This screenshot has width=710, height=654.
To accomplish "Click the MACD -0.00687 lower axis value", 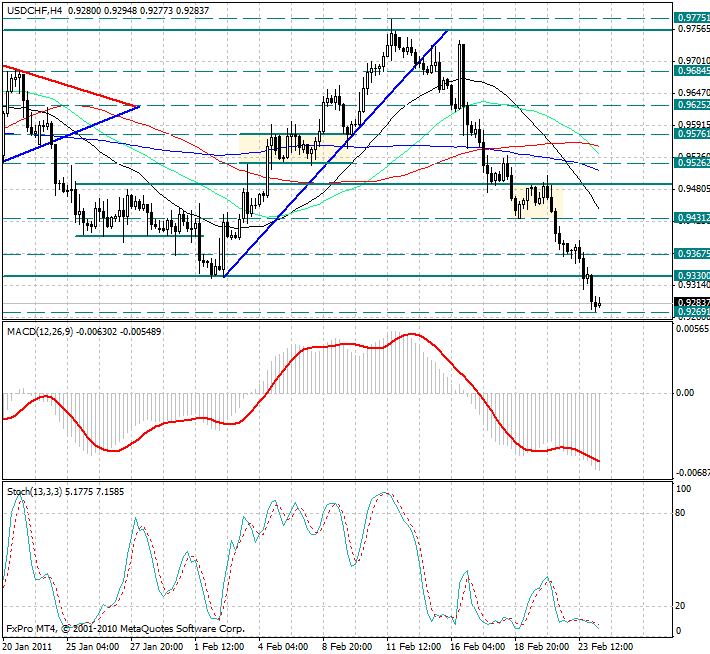I will coord(692,473).
